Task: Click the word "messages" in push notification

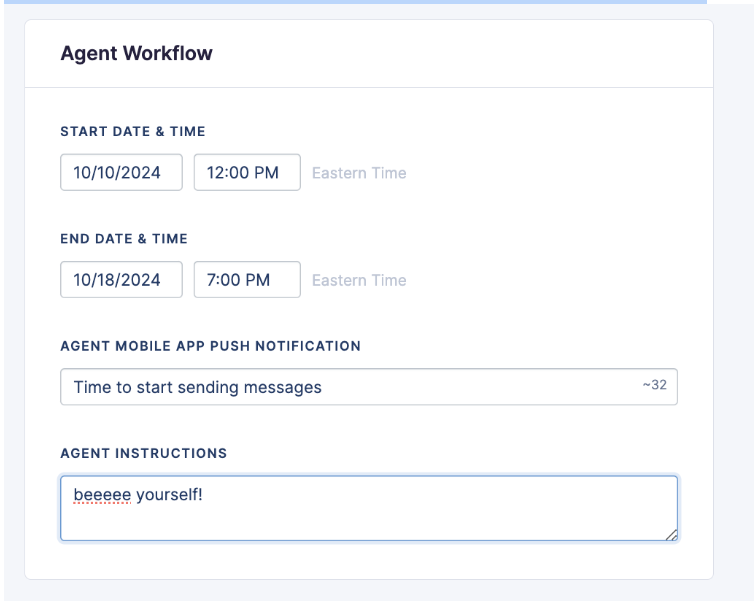Action: [x=287, y=387]
